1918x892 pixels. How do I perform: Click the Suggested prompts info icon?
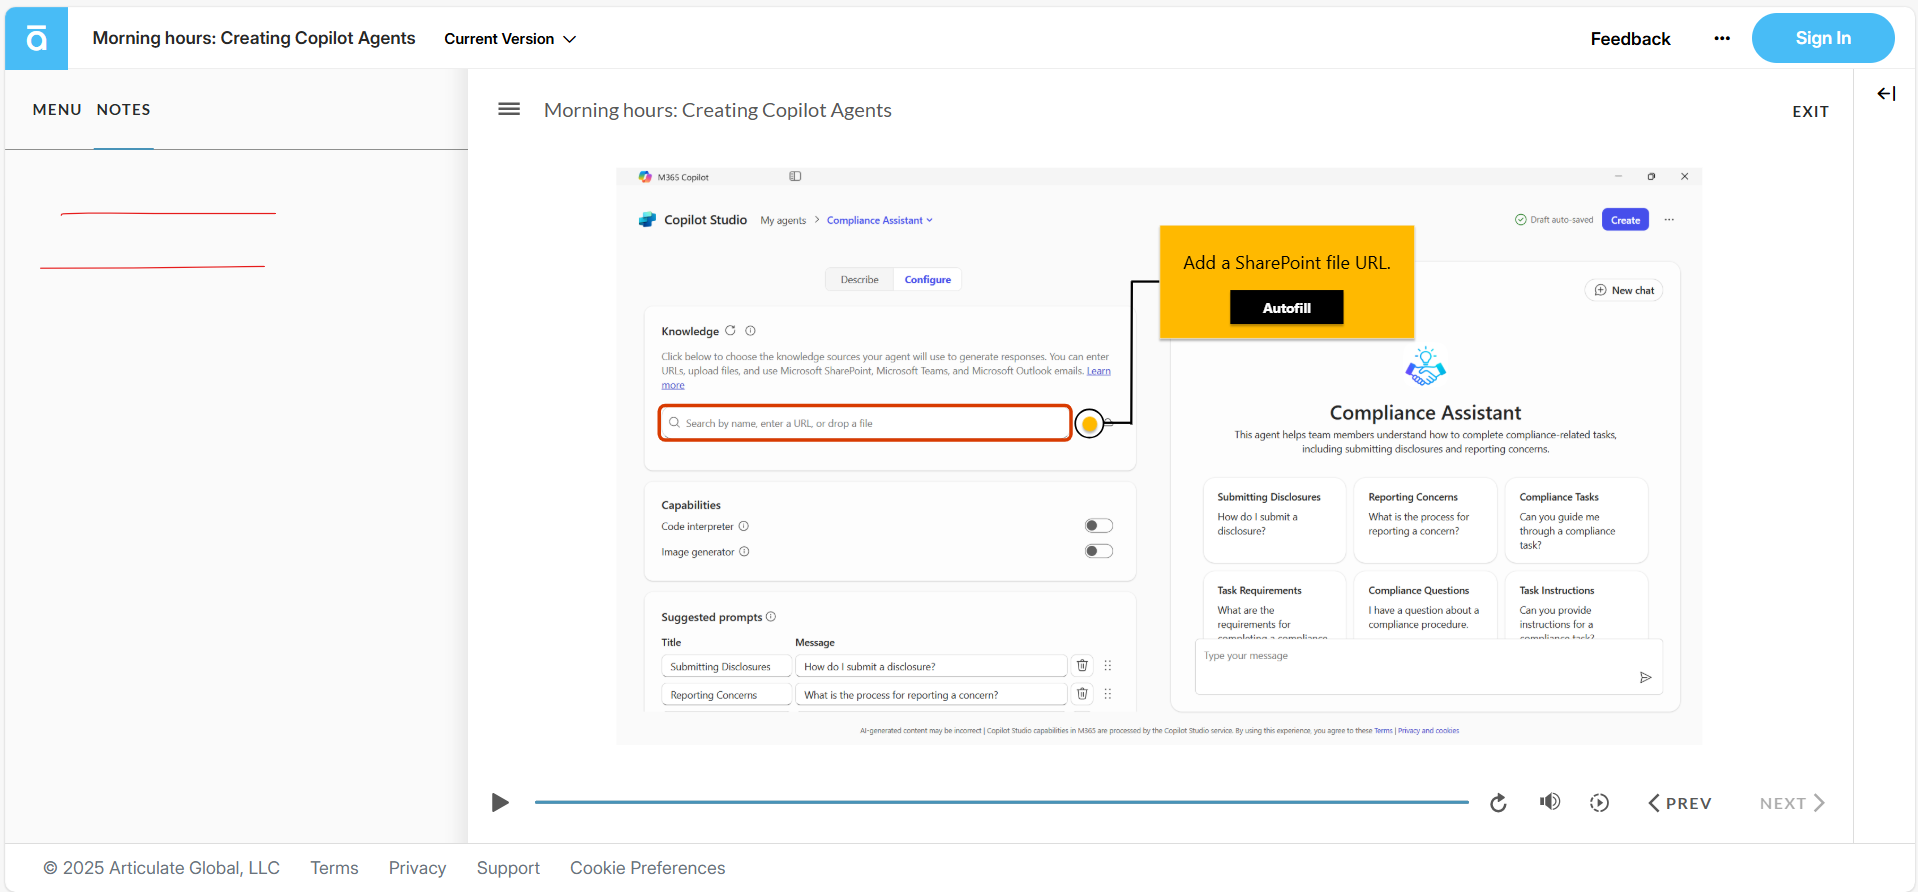click(x=771, y=617)
